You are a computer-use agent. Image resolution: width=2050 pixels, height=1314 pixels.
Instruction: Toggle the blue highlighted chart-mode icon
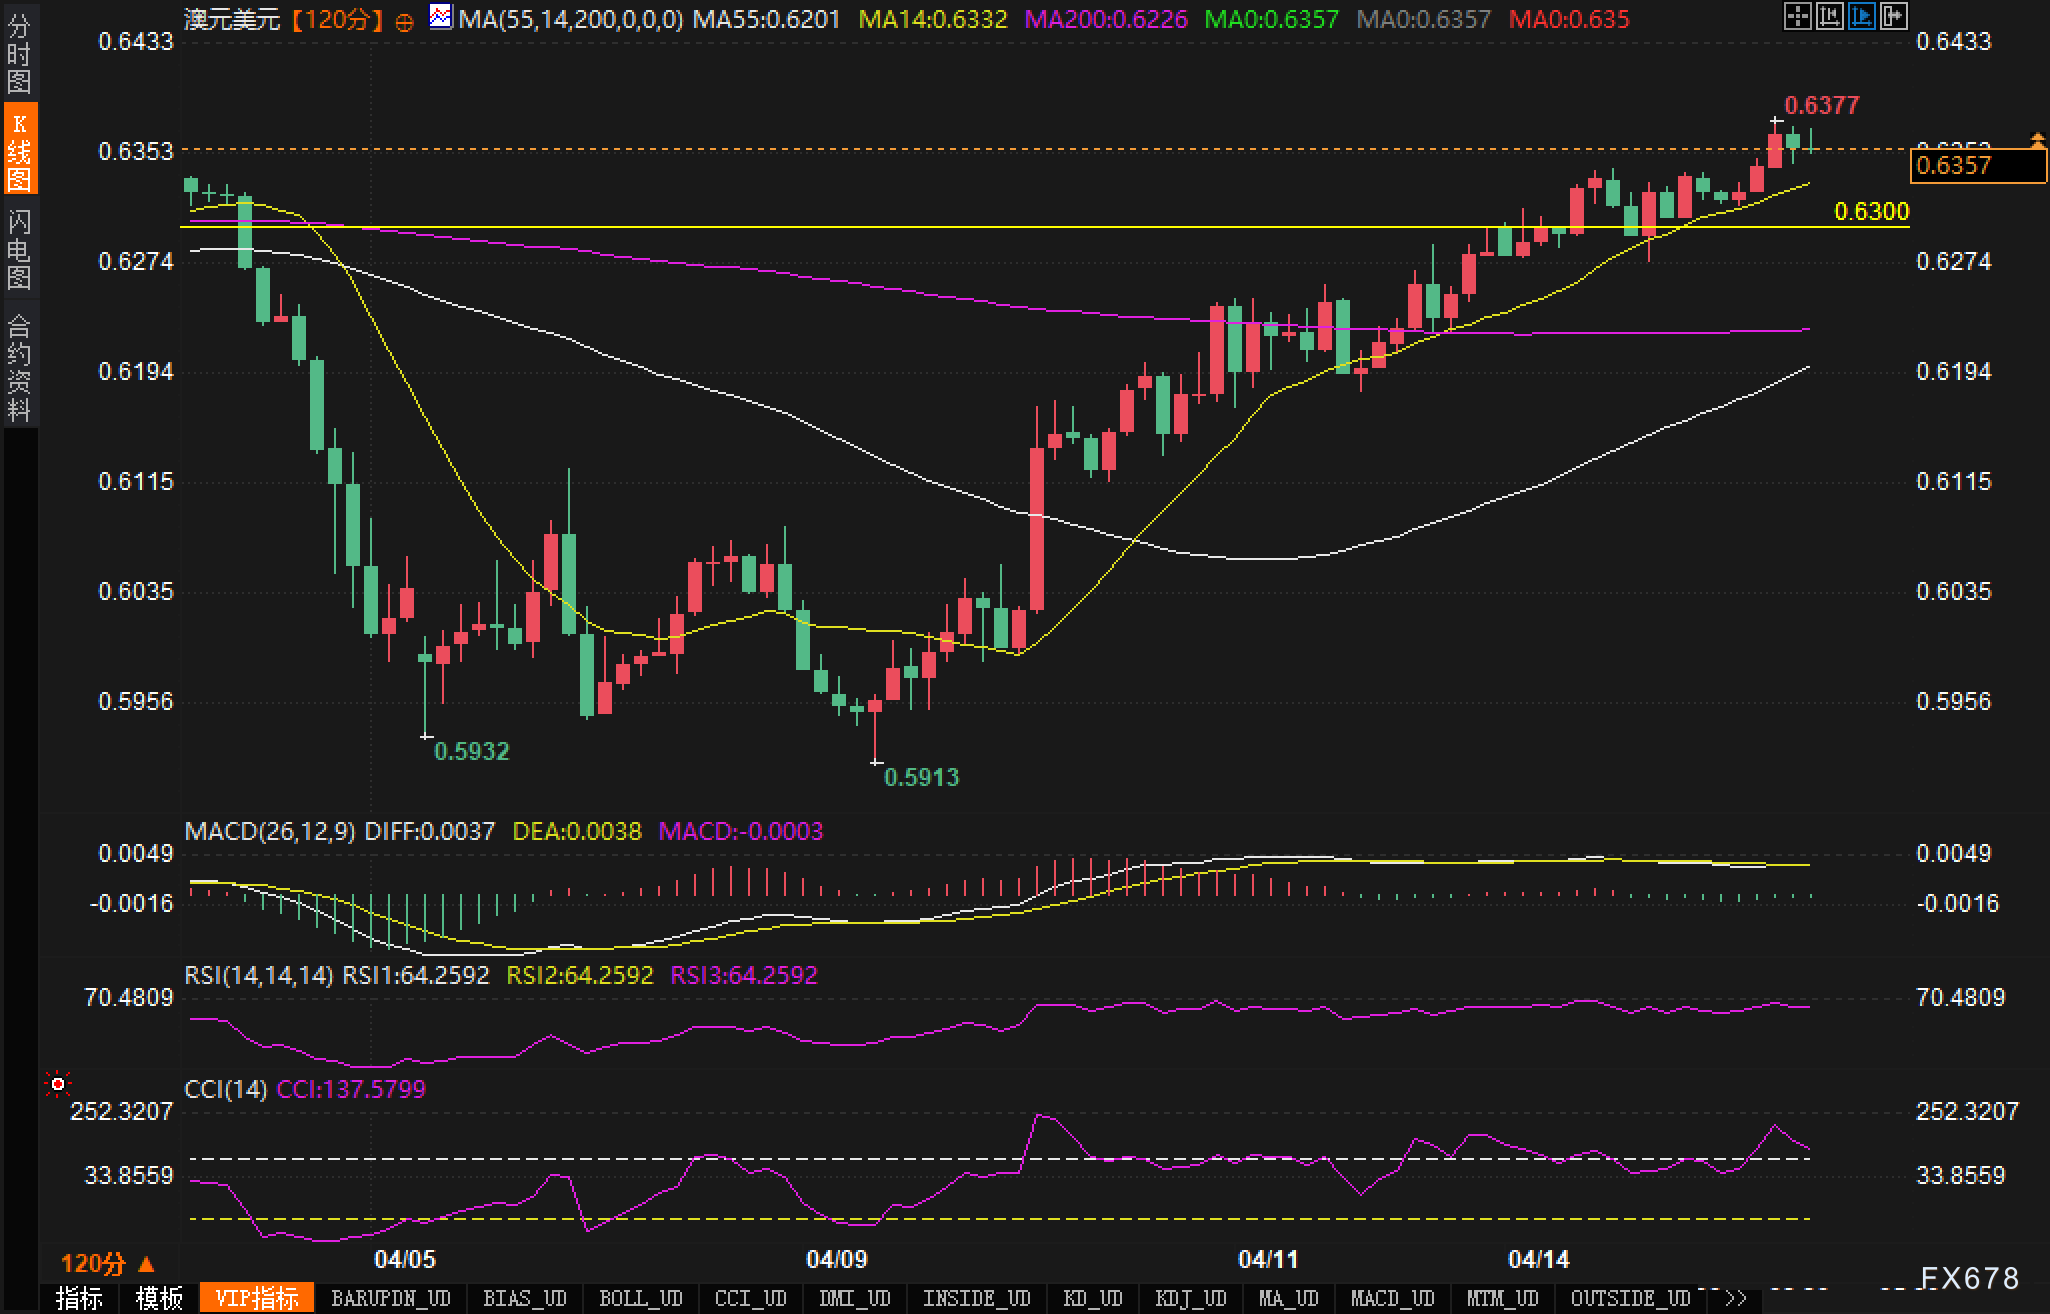coord(1862,16)
